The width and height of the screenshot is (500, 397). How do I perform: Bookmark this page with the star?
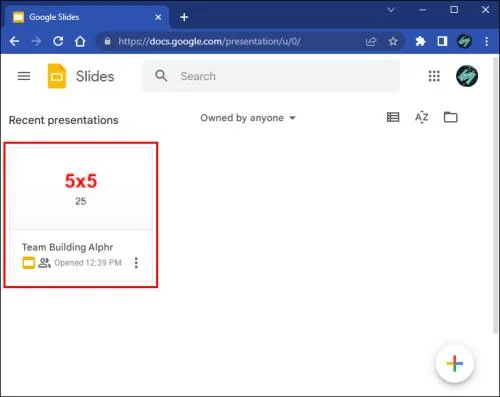(x=393, y=41)
